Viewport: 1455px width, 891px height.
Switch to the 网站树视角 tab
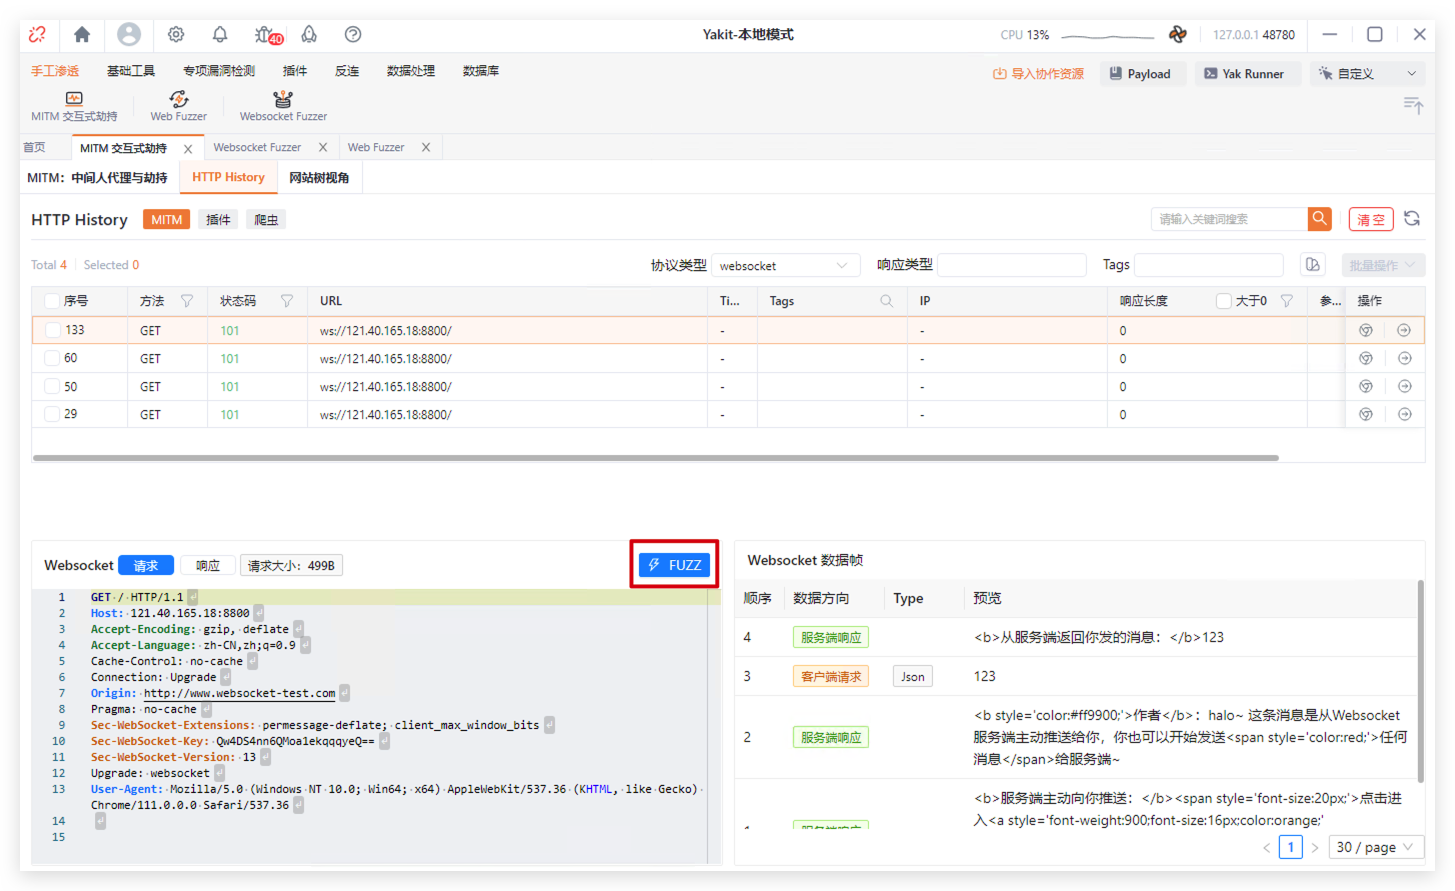coord(319,177)
